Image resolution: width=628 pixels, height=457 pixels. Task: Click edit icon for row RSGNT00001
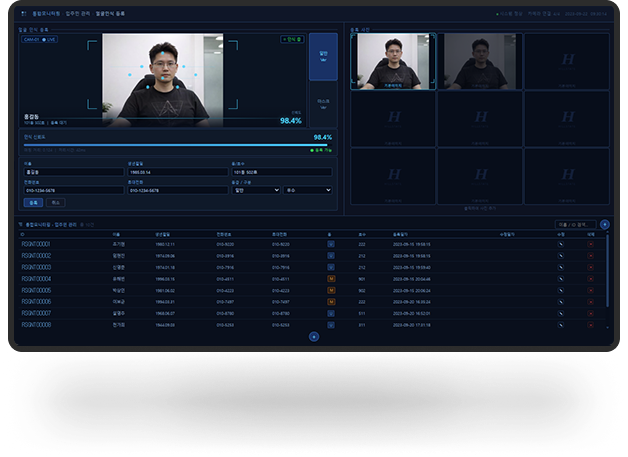coord(561,243)
